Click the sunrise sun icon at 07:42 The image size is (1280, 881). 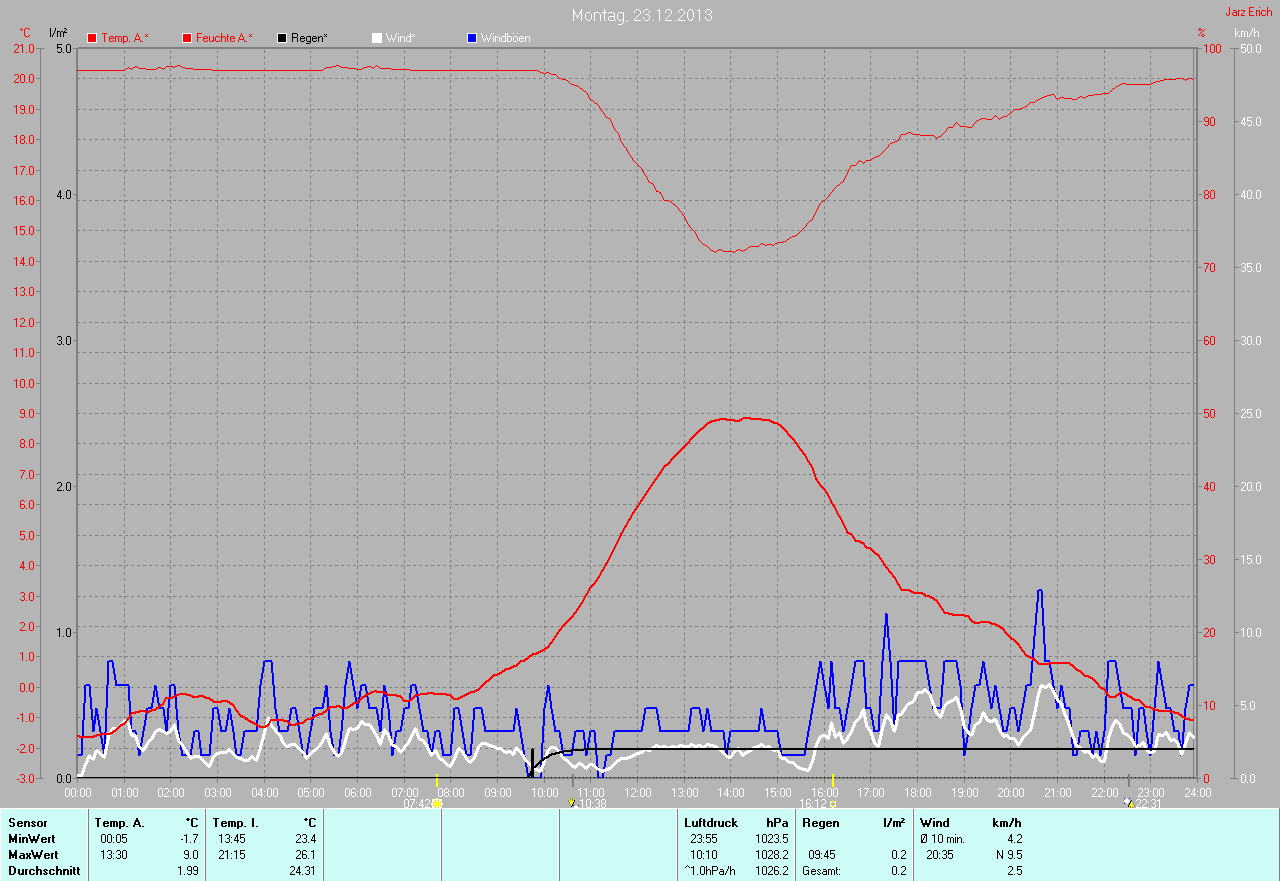coord(437,803)
